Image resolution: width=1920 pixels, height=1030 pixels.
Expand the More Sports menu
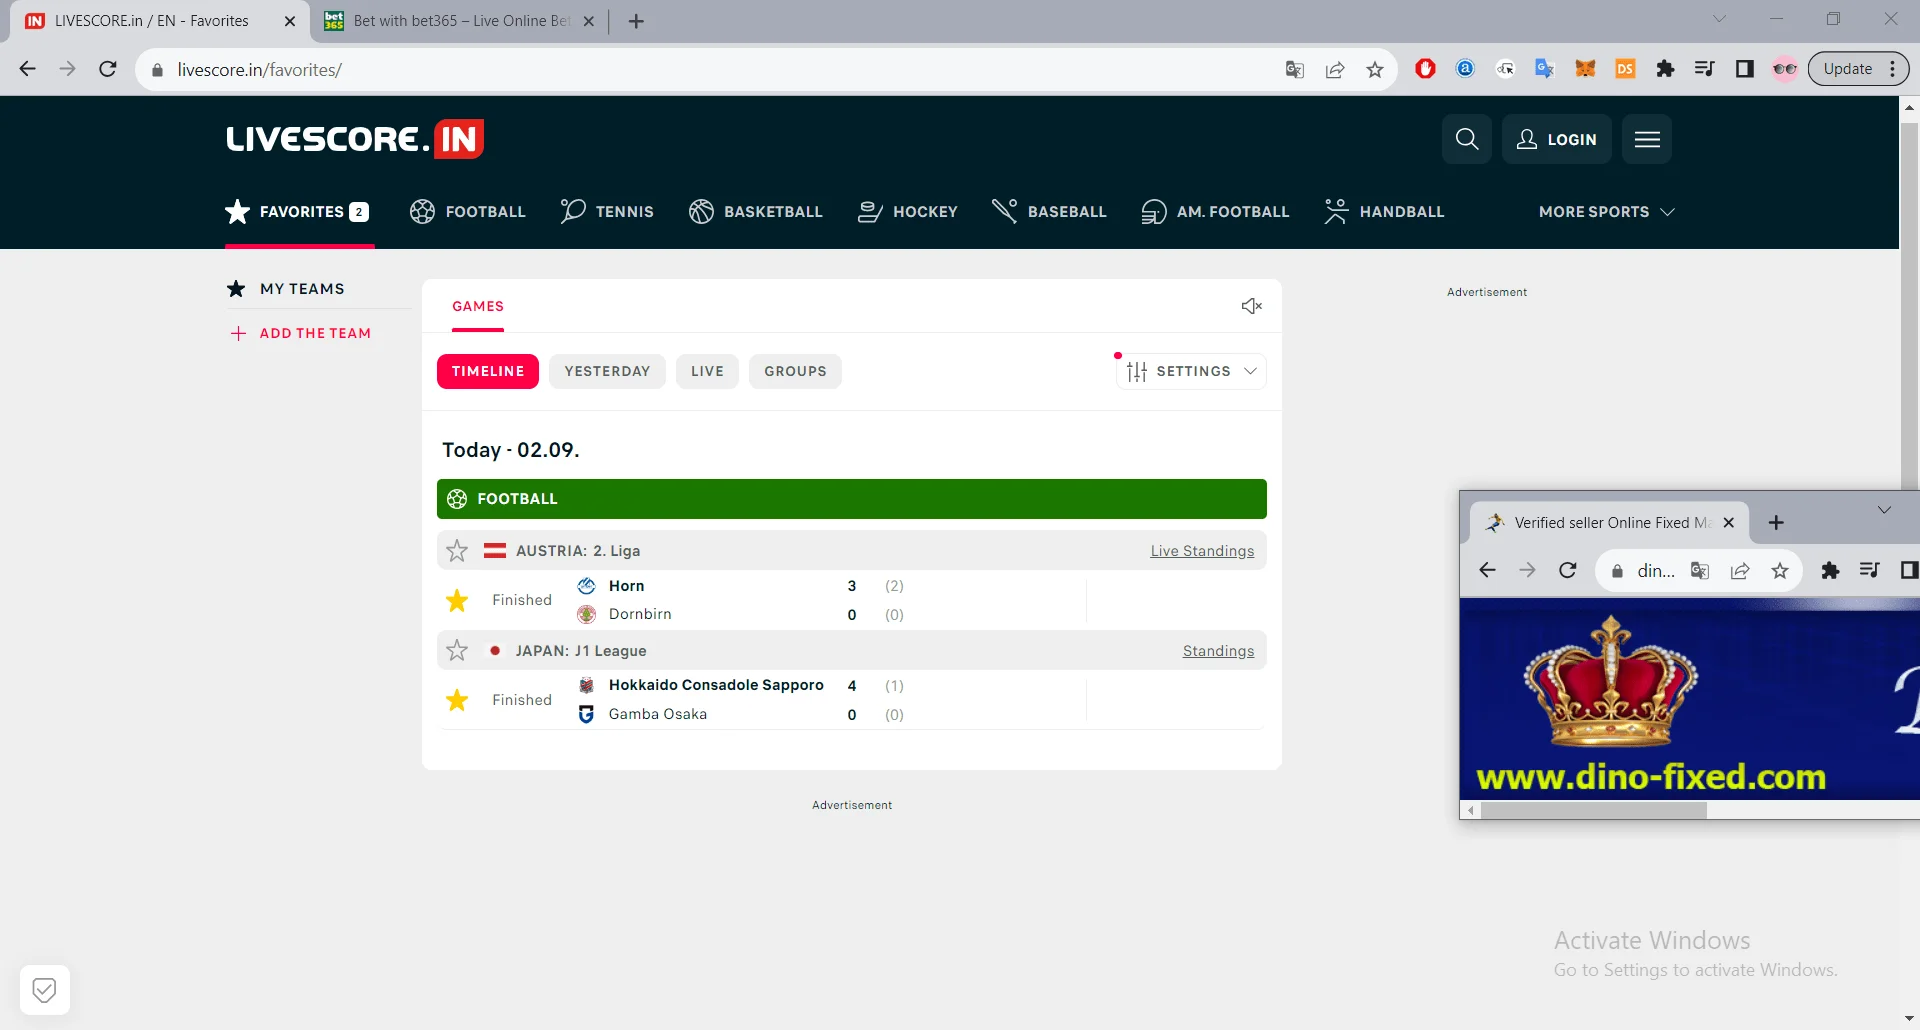1606,212
